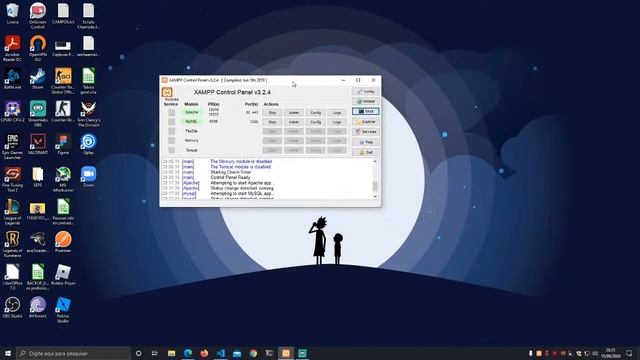Screen dimensions: 640x360
Task: Toggle the Apache service checkbox
Action: [x=171, y=112]
